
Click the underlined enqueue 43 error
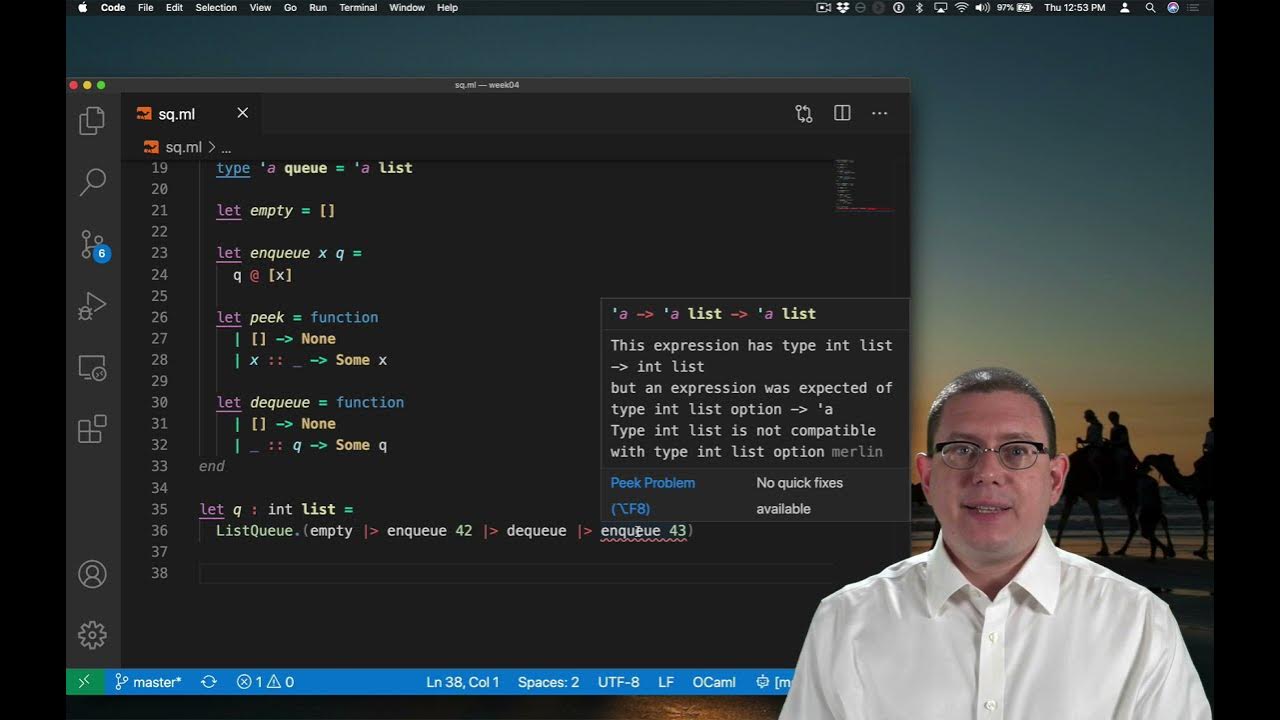pos(643,531)
